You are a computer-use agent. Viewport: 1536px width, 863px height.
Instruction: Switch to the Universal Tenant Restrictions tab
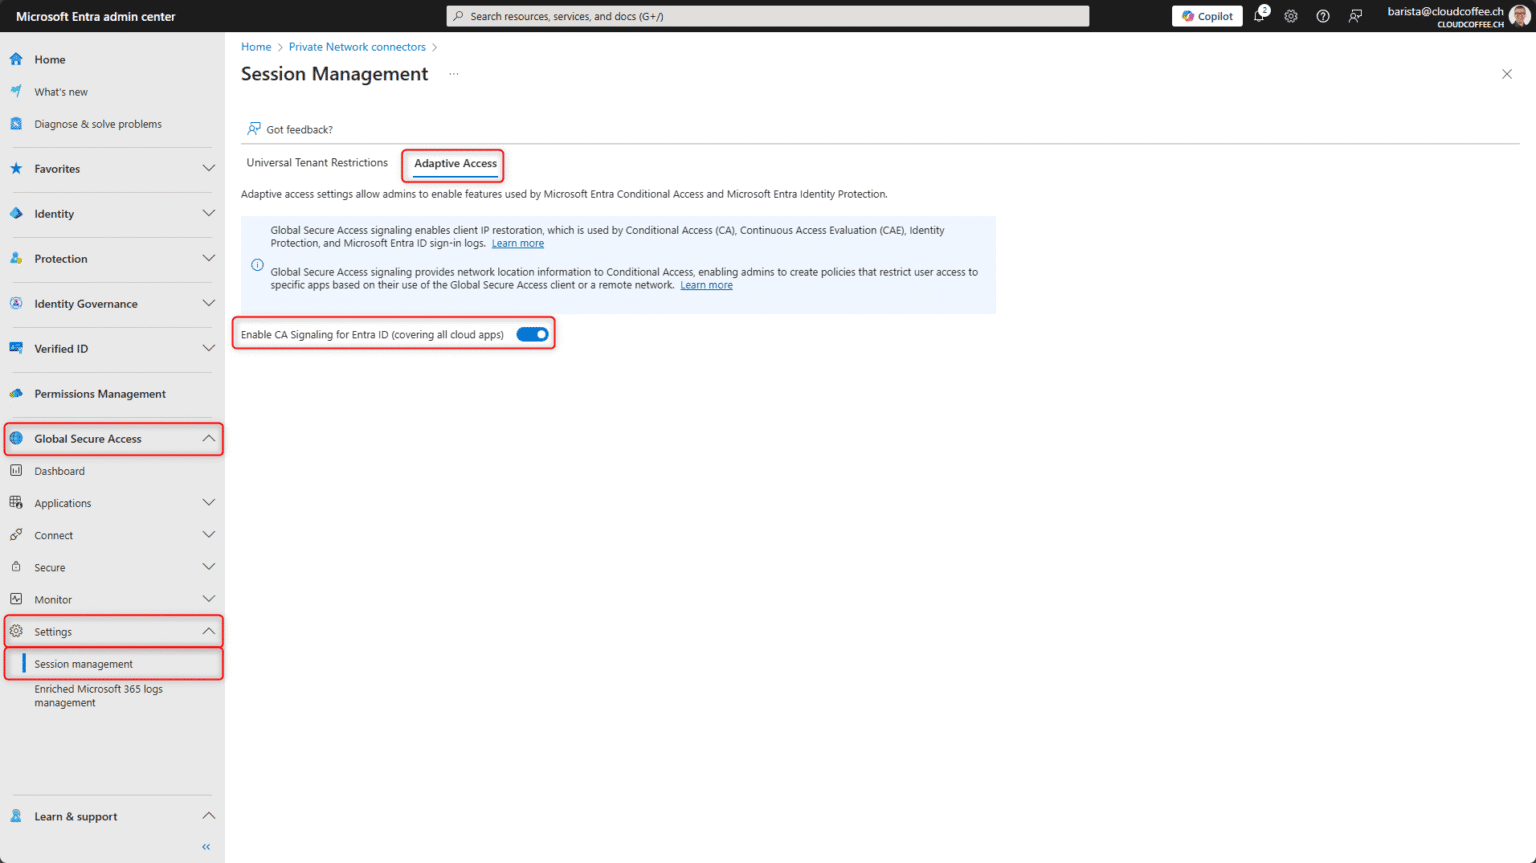click(317, 162)
